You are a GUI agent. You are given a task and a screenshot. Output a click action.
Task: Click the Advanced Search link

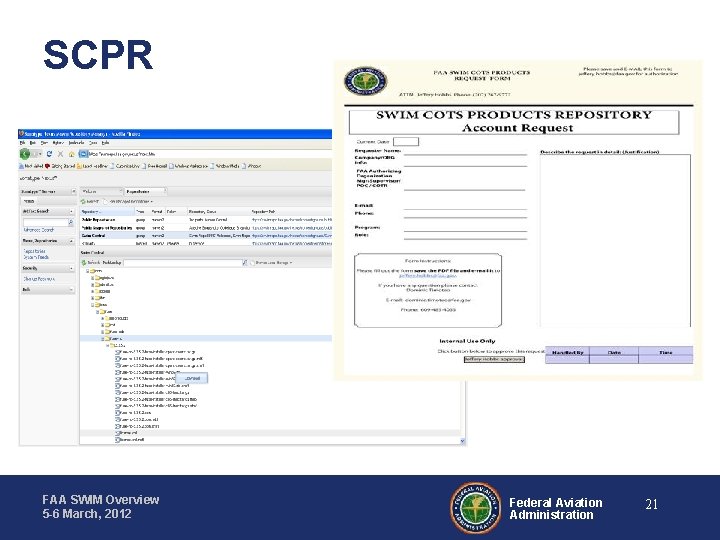pyautogui.click(x=39, y=230)
